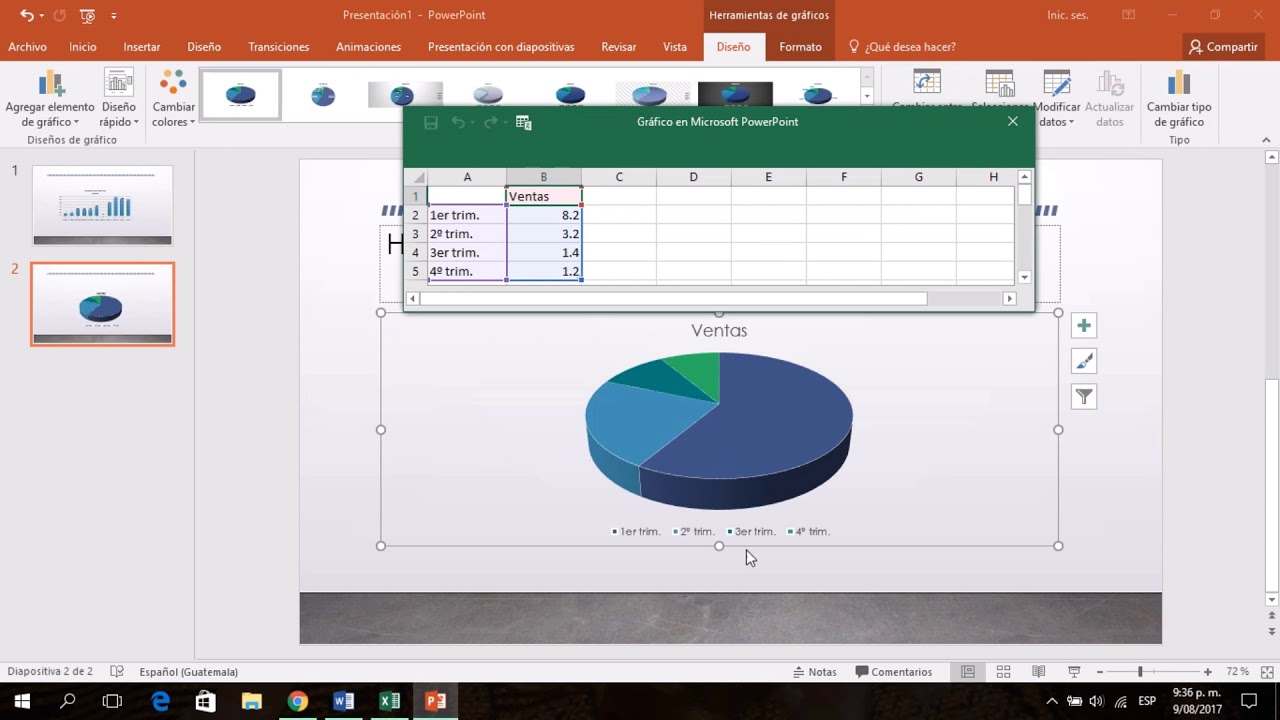Open the Formato chart tools tab
The height and width of the screenshot is (720, 1280).
tap(800, 47)
